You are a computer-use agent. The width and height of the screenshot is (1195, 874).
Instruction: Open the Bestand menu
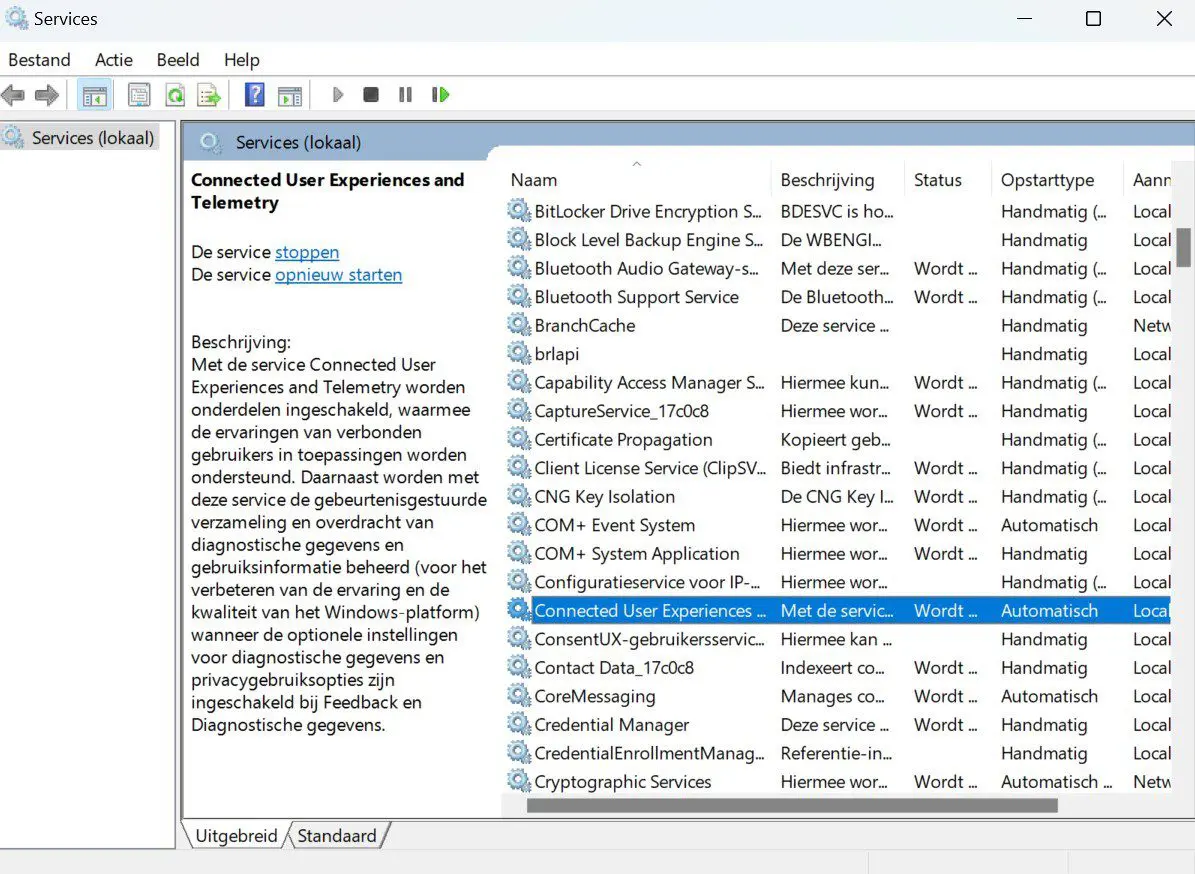(40, 60)
